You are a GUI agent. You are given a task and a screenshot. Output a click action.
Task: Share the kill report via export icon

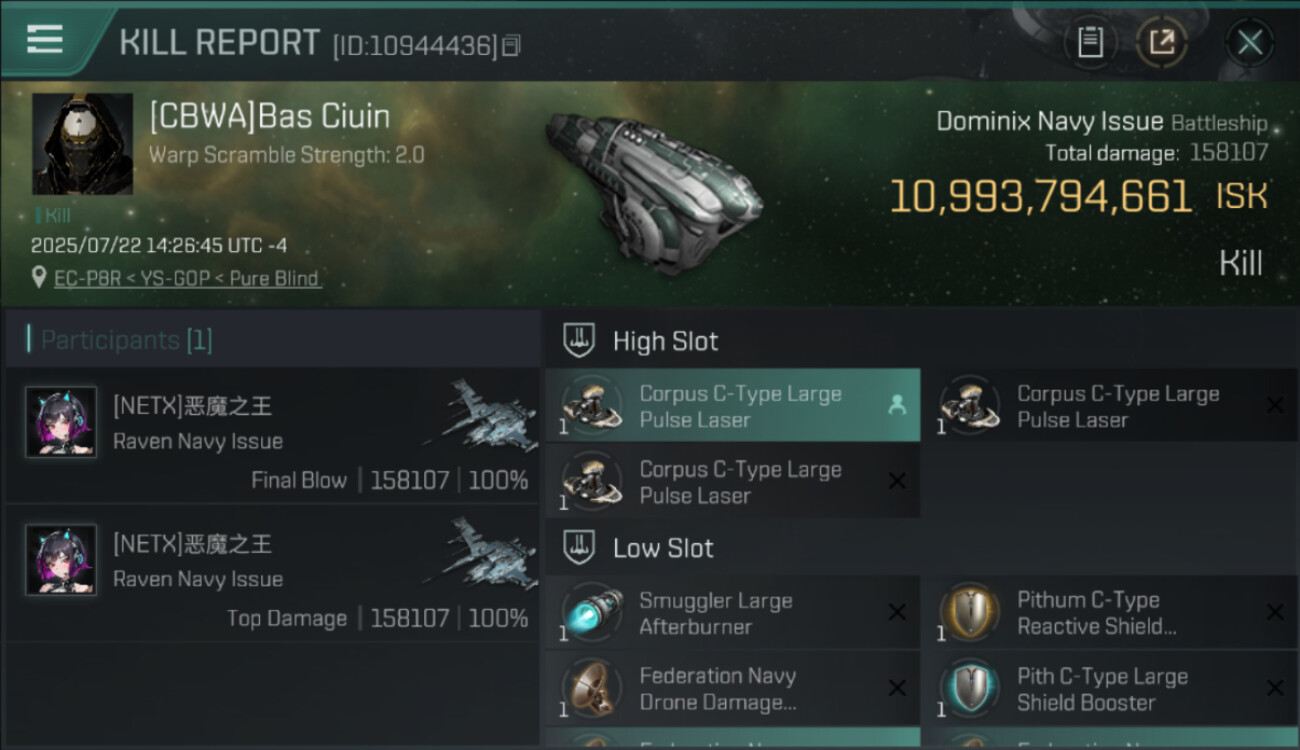pos(1161,42)
